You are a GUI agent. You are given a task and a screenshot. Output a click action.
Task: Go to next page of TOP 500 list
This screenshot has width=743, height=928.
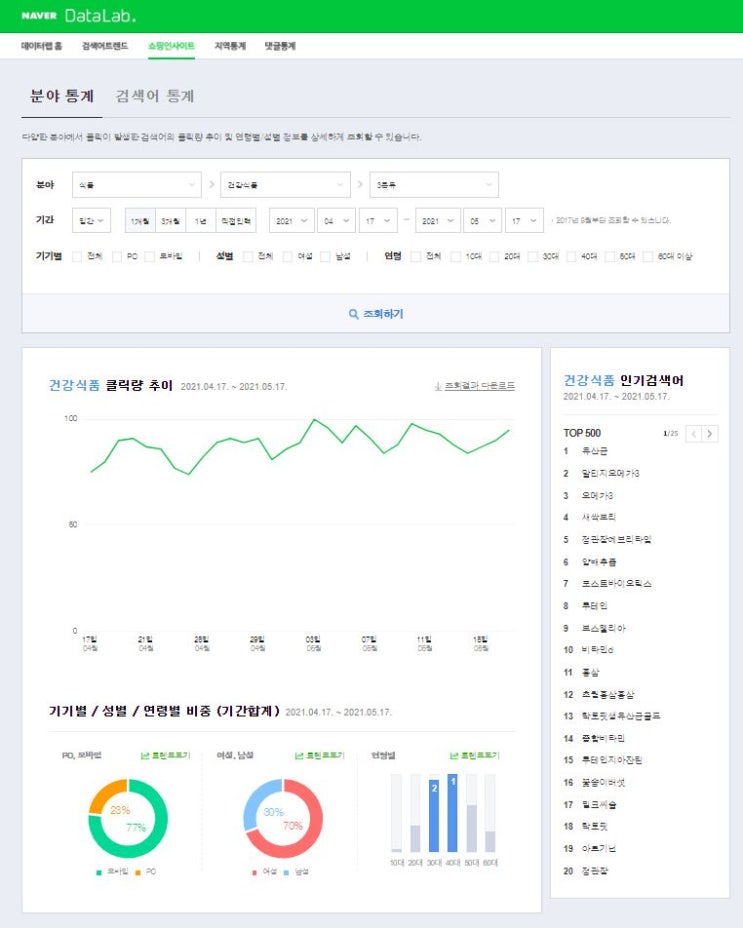tap(710, 434)
